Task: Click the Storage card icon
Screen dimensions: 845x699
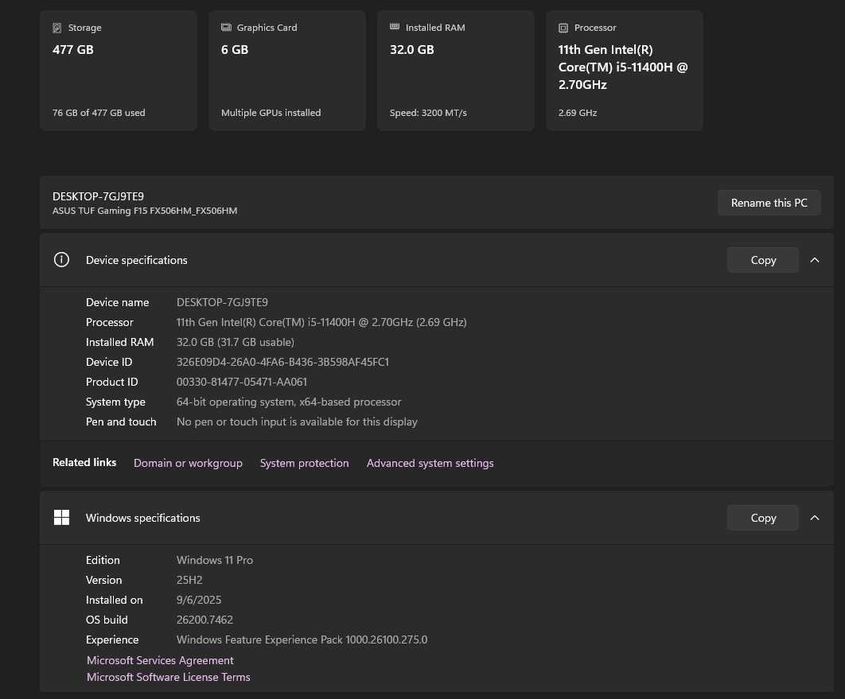Action: point(57,28)
